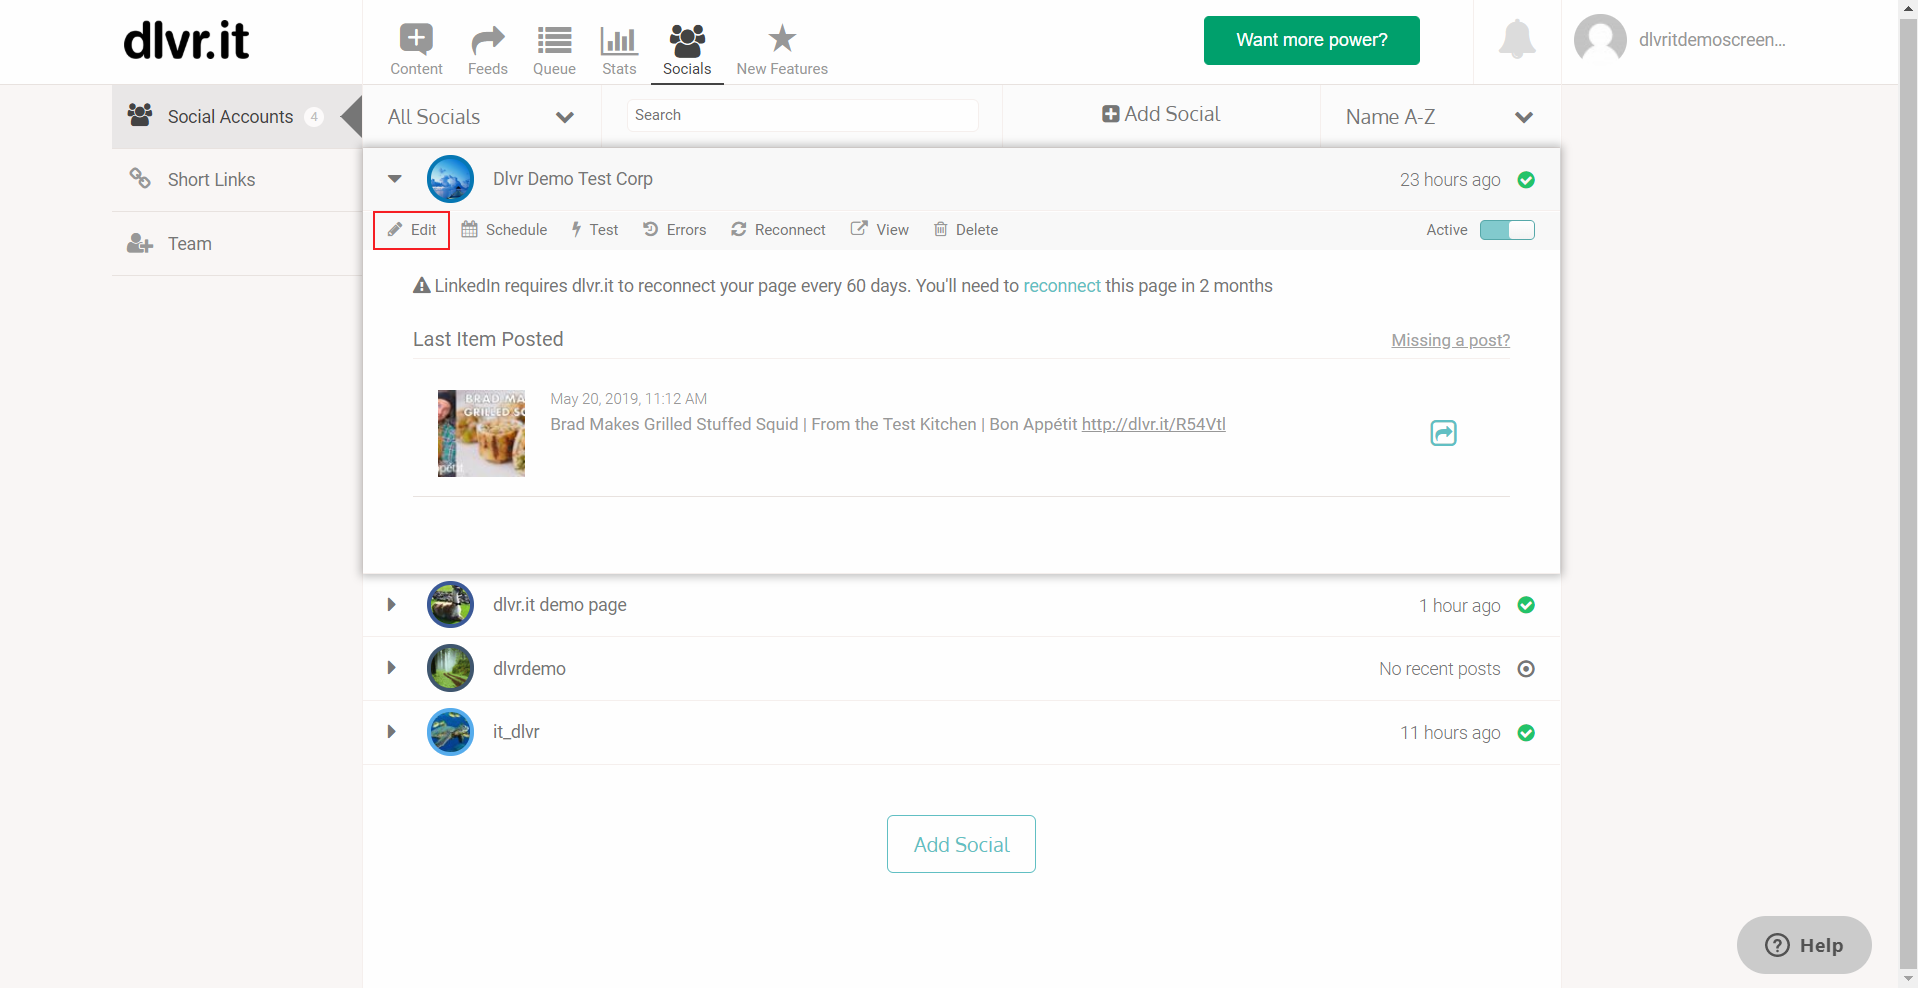Open the Content section icon
1918x988 pixels.
point(416,40)
